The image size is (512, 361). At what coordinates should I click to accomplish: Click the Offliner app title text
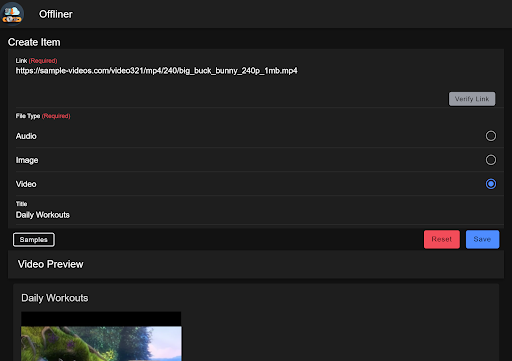[x=56, y=14]
